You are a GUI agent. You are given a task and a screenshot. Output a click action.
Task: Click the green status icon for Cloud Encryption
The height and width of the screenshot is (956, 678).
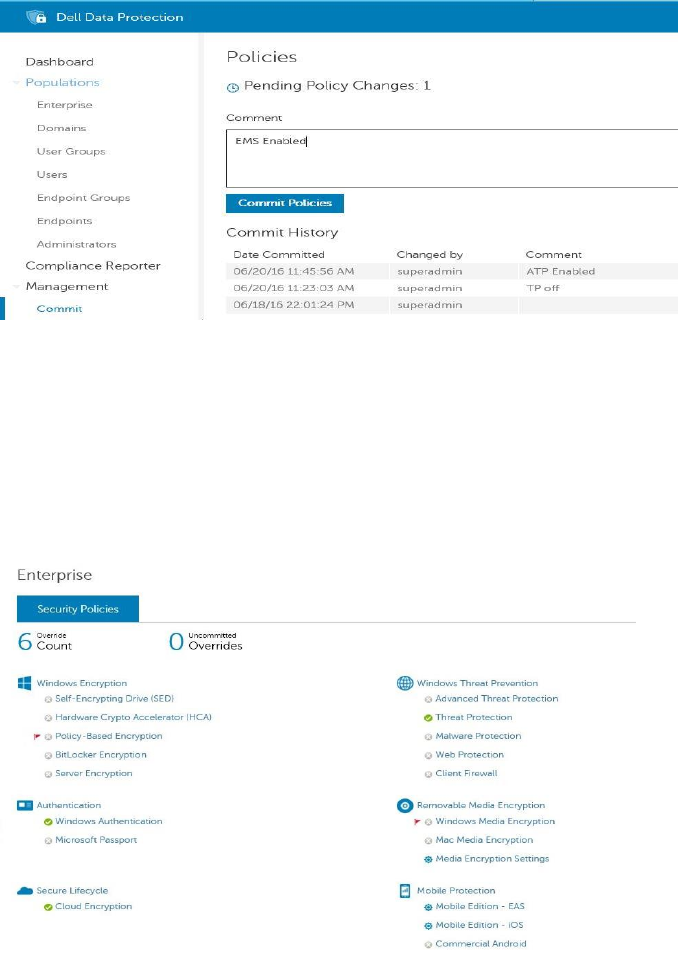point(48,907)
